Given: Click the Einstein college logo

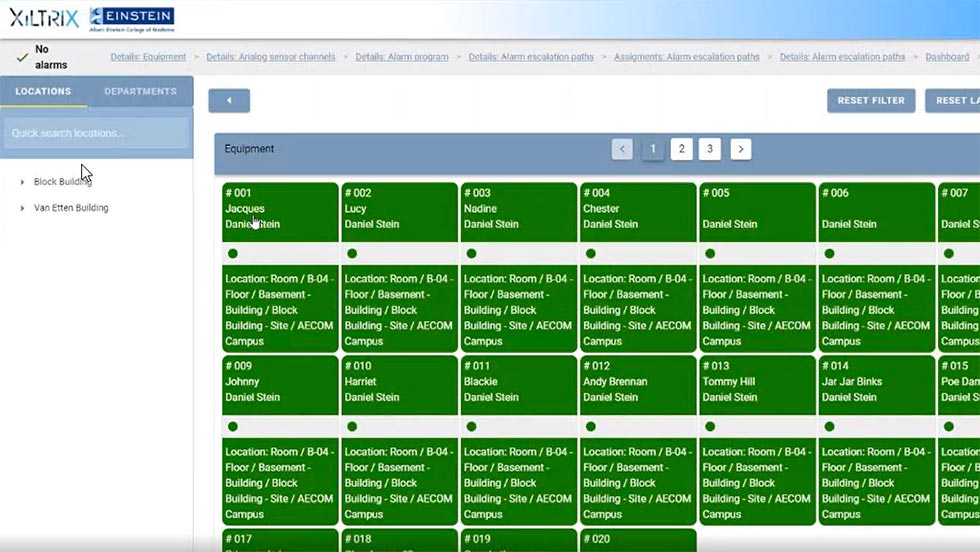Looking at the screenshot, I should (132, 18).
